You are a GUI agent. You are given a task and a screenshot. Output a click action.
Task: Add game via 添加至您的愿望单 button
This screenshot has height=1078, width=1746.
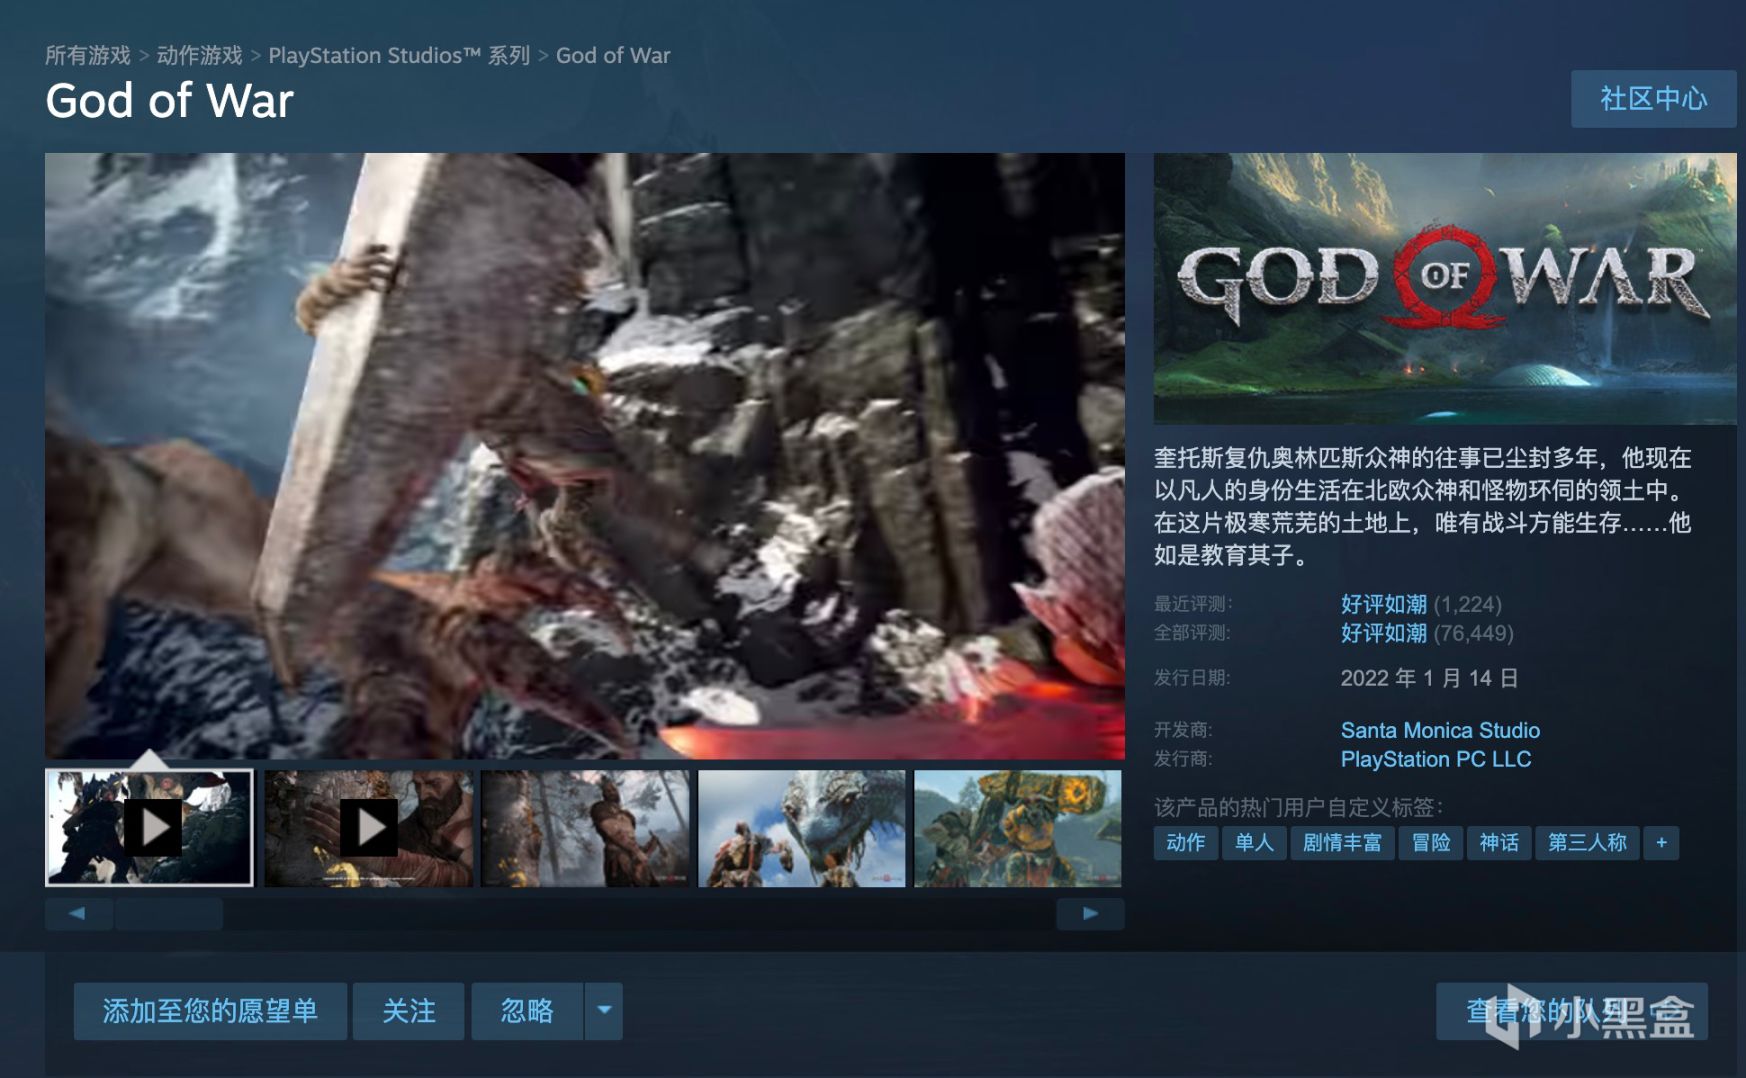[210, 1011]
